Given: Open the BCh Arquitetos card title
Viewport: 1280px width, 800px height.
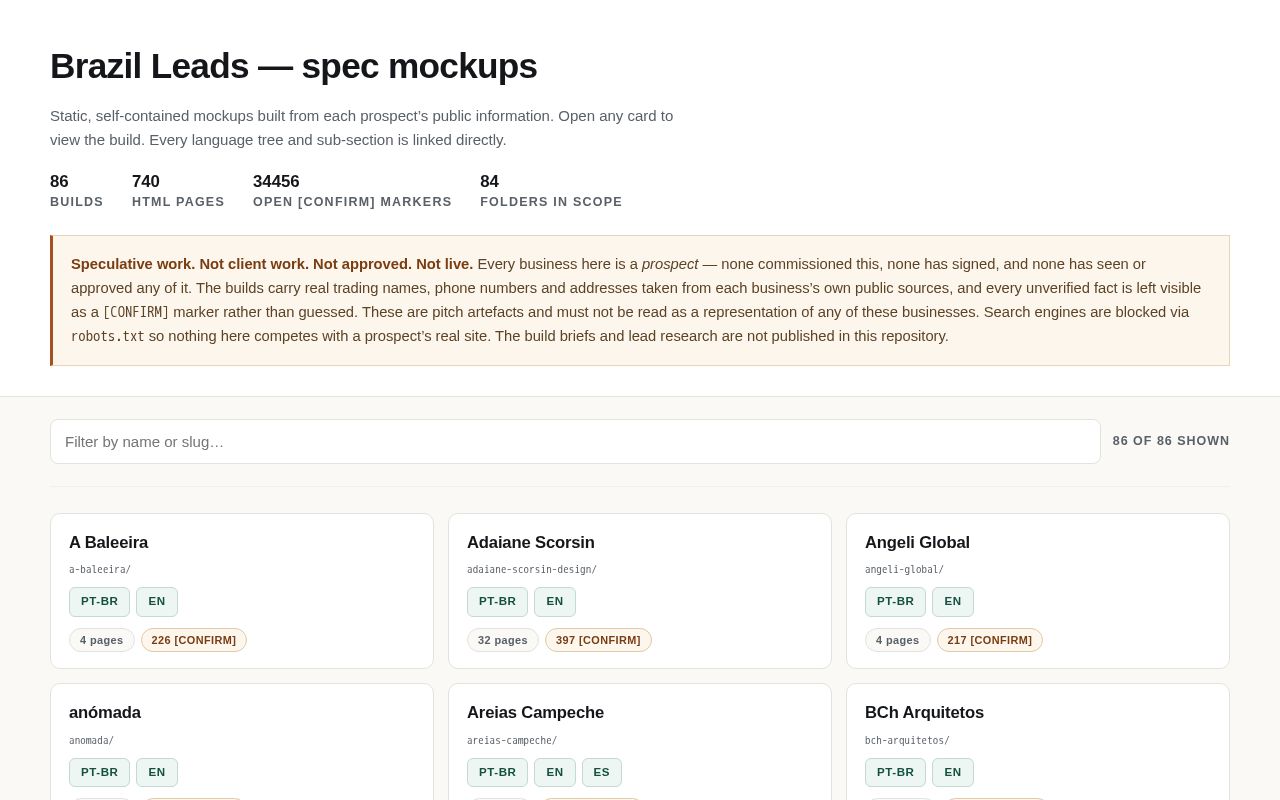Looking at the screenshot, I should tap(924, 712).
